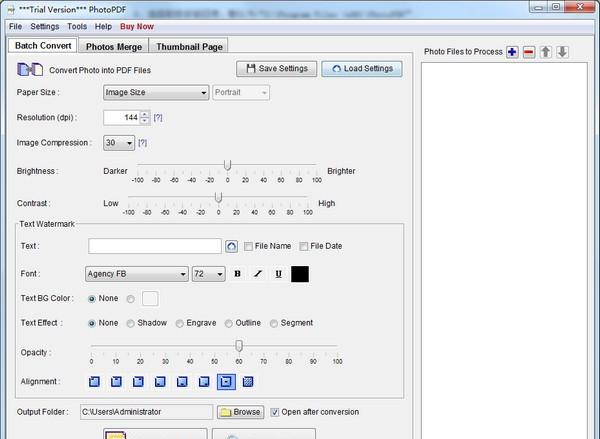
Task: Expand the Image Compression dropdown
Action: [x=118, y=143]
